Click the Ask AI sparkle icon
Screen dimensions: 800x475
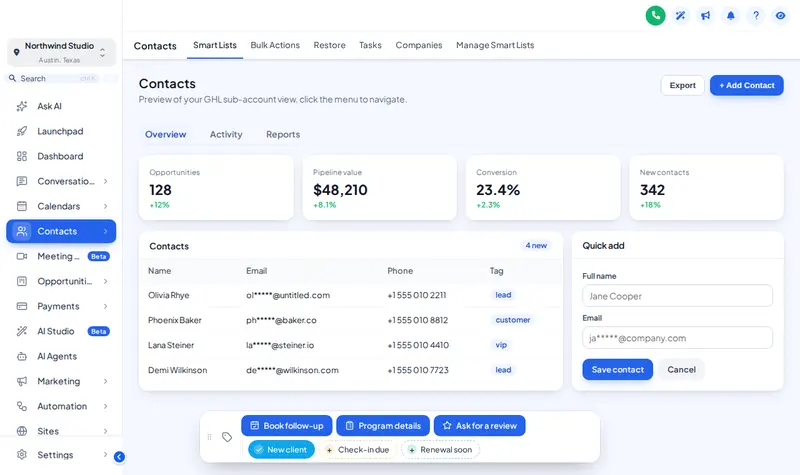pyautogui.click(x=21, y=106)
